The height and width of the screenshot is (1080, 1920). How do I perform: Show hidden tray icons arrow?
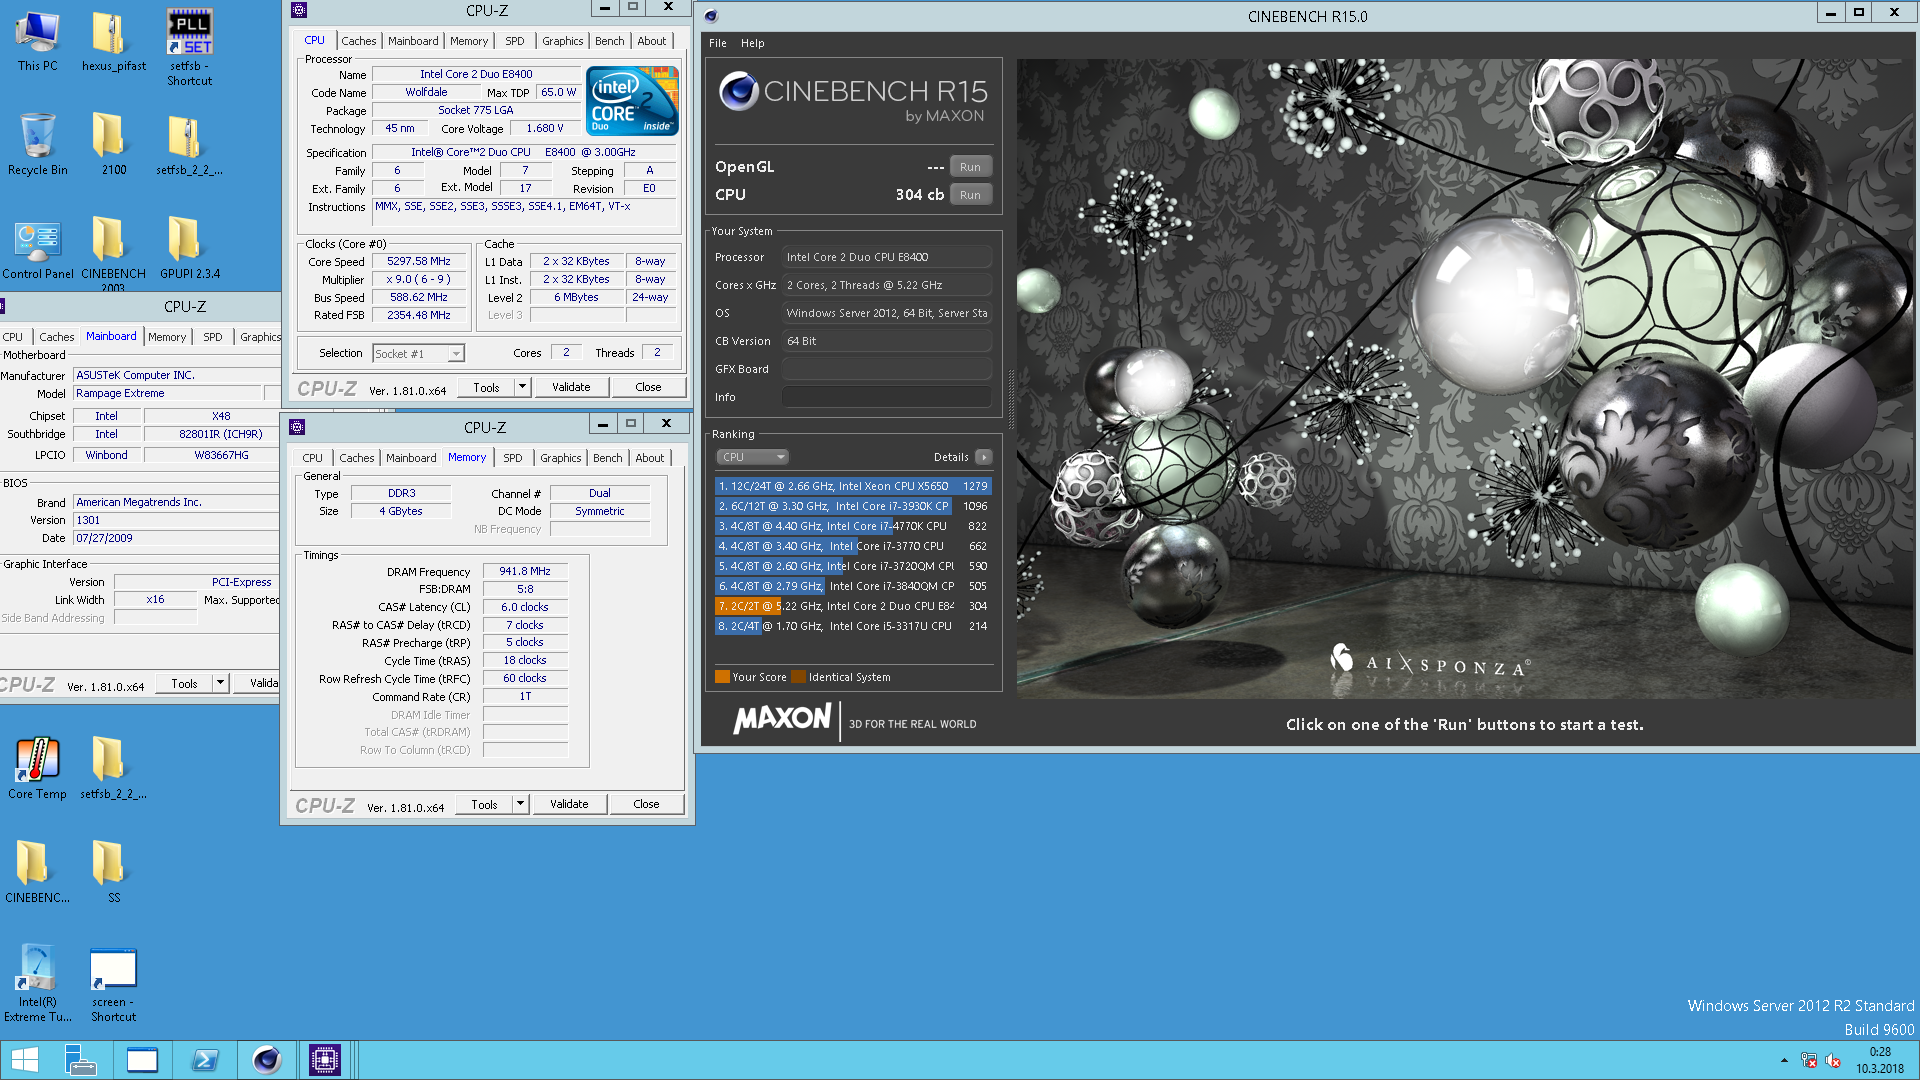pyautogui.click(x=1784, y=1060)
